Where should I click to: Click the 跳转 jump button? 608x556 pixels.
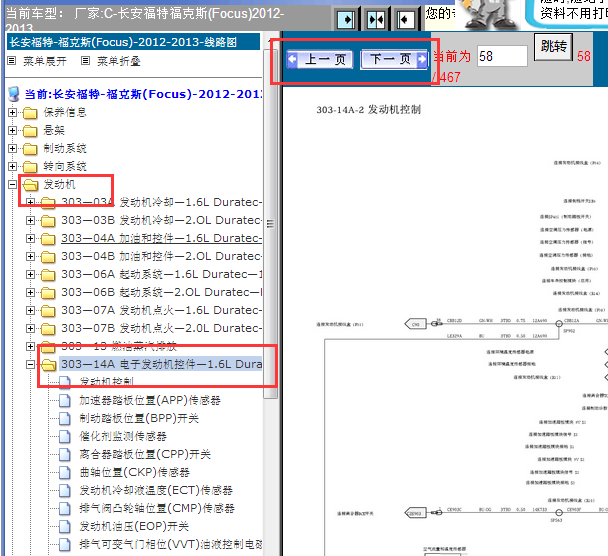tap(553, 47)
